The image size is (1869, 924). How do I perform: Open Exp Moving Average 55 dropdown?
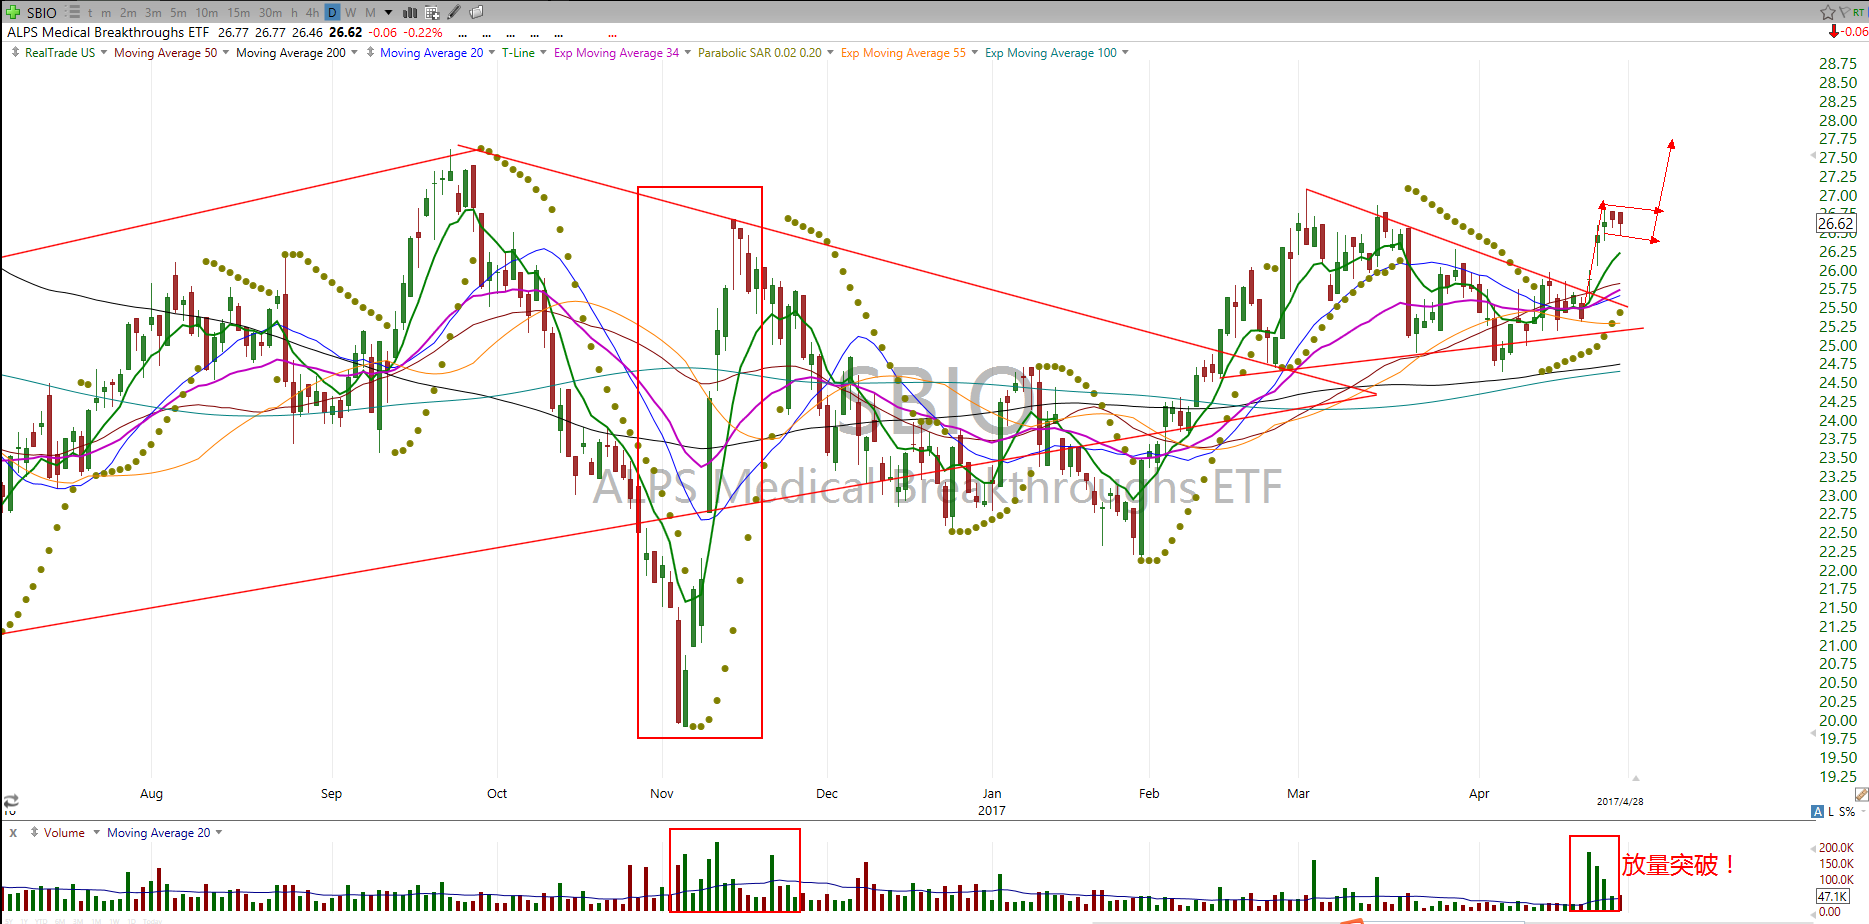coord(974,52)
